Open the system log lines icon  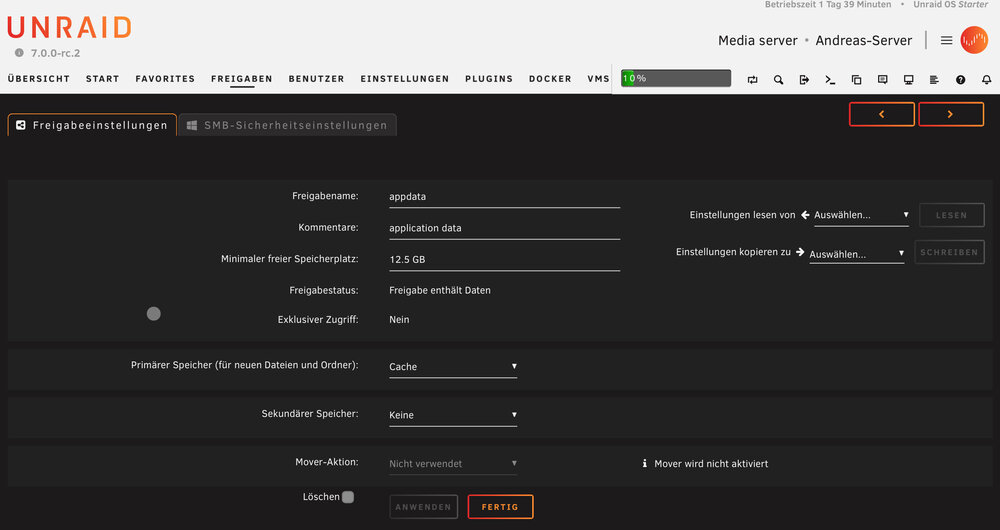click(934, 80)
